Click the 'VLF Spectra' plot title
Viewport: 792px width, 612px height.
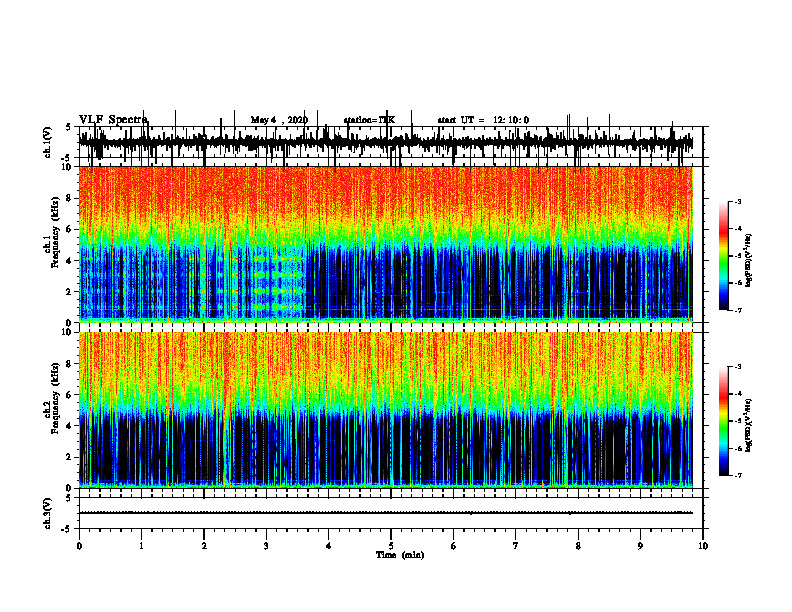tap(114, 120)
